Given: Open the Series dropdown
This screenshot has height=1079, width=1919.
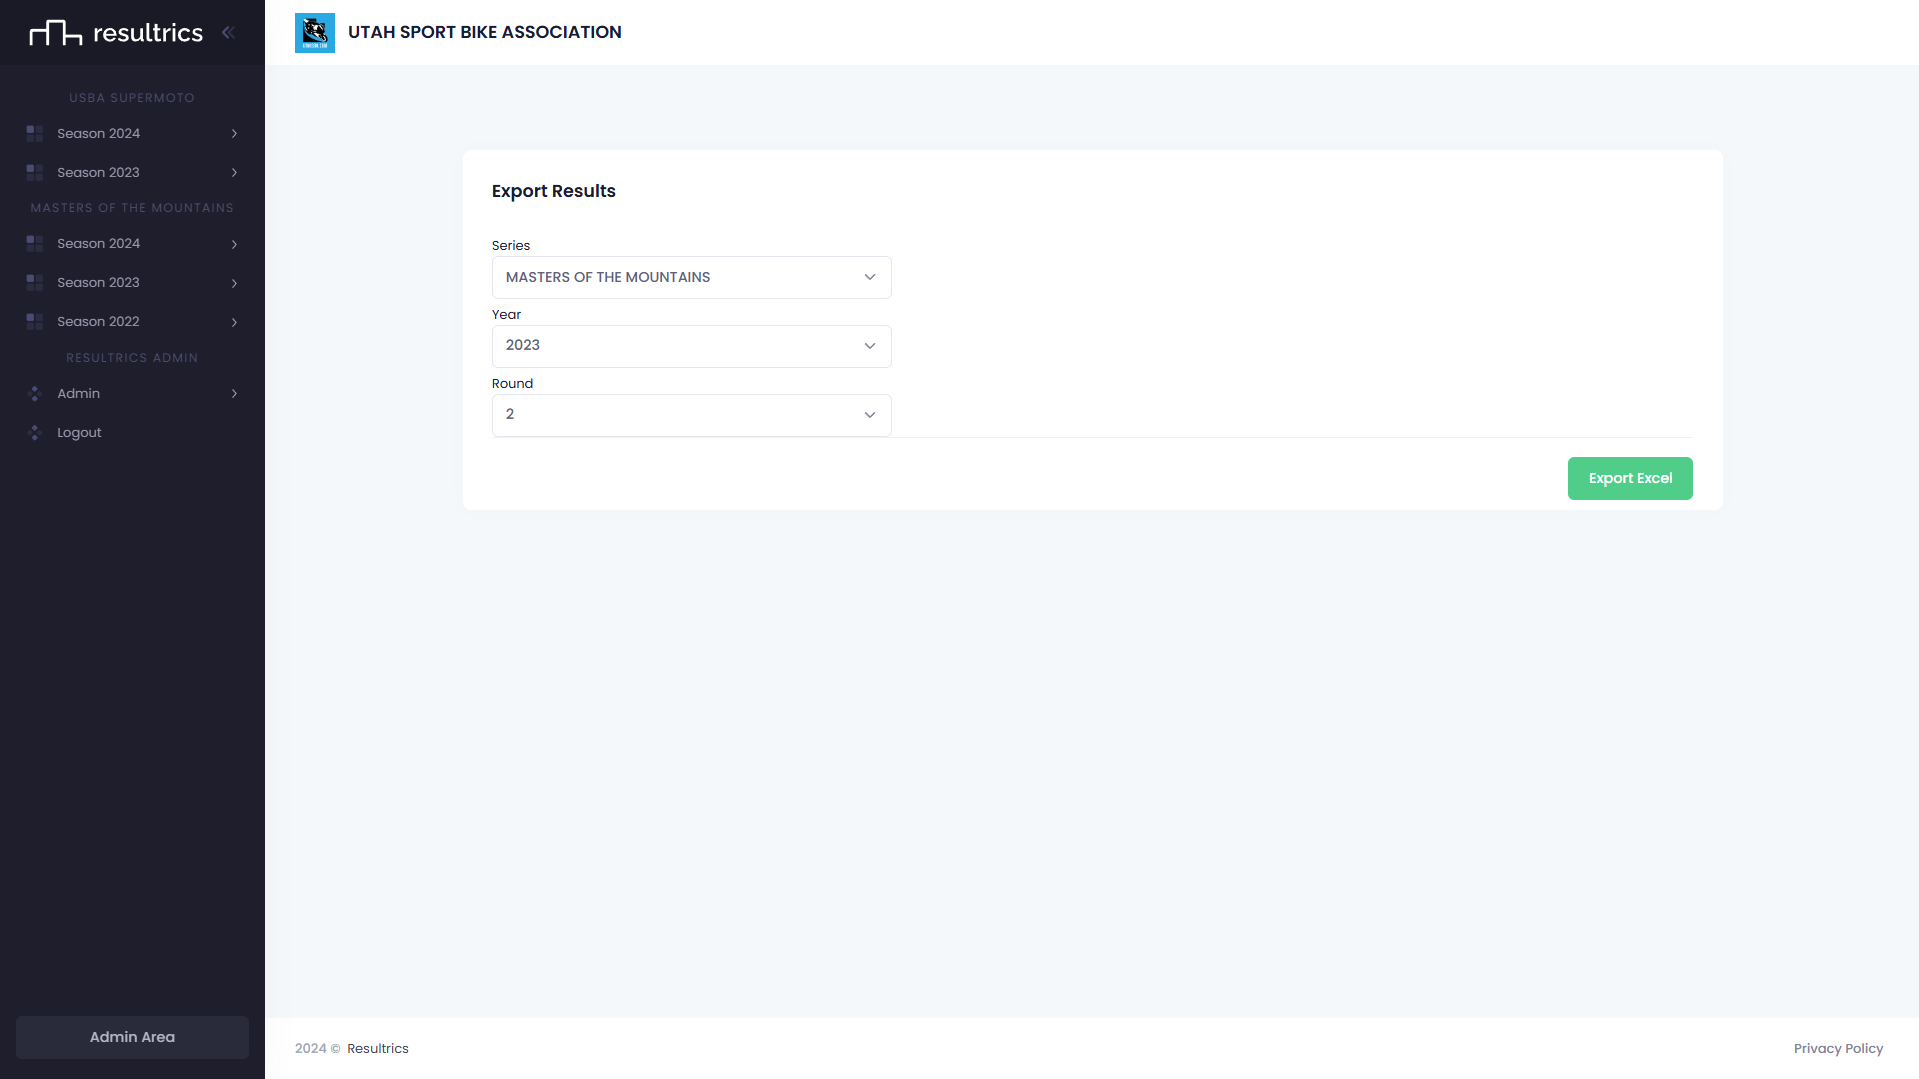Looking at the screenshot, I should pos(691,277).
